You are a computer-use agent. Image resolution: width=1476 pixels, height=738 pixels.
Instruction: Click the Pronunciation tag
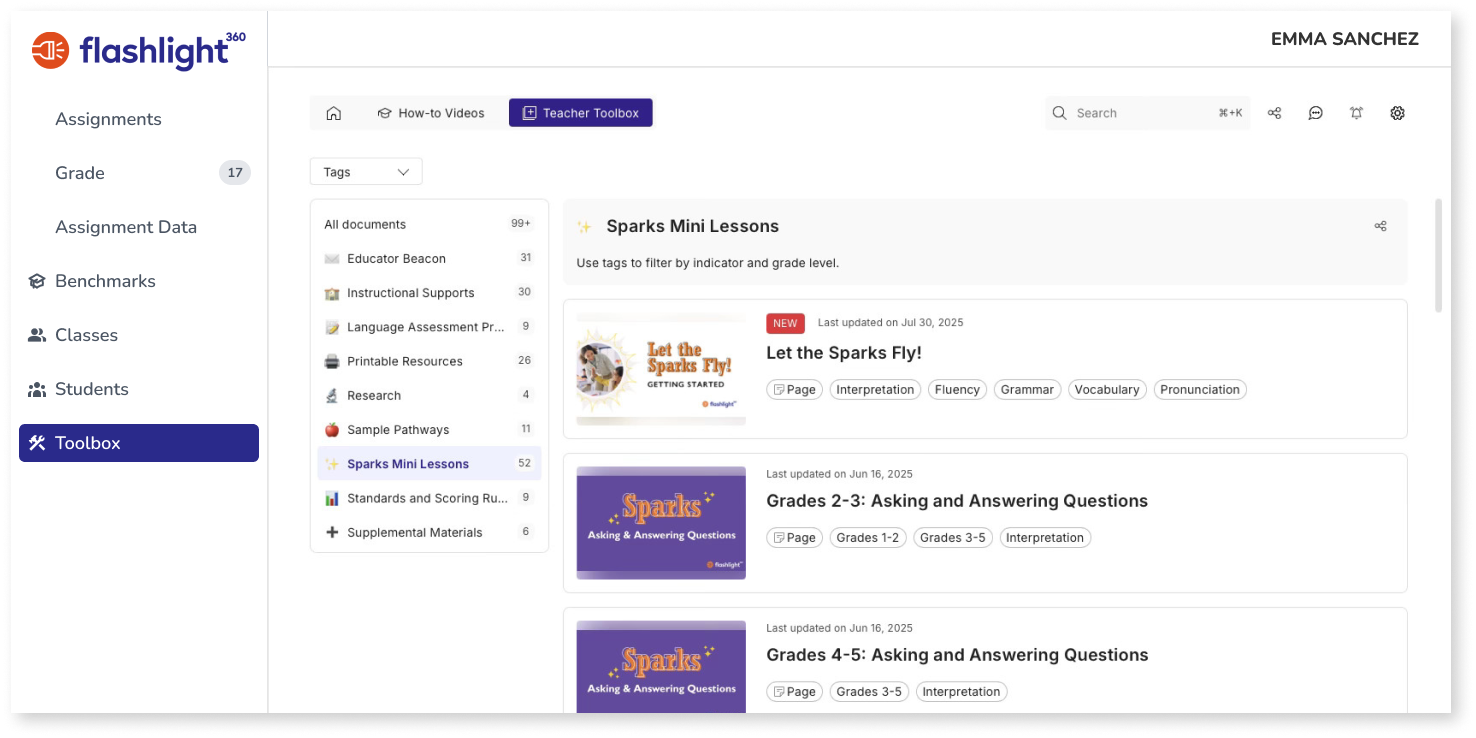click(1200, 390)
